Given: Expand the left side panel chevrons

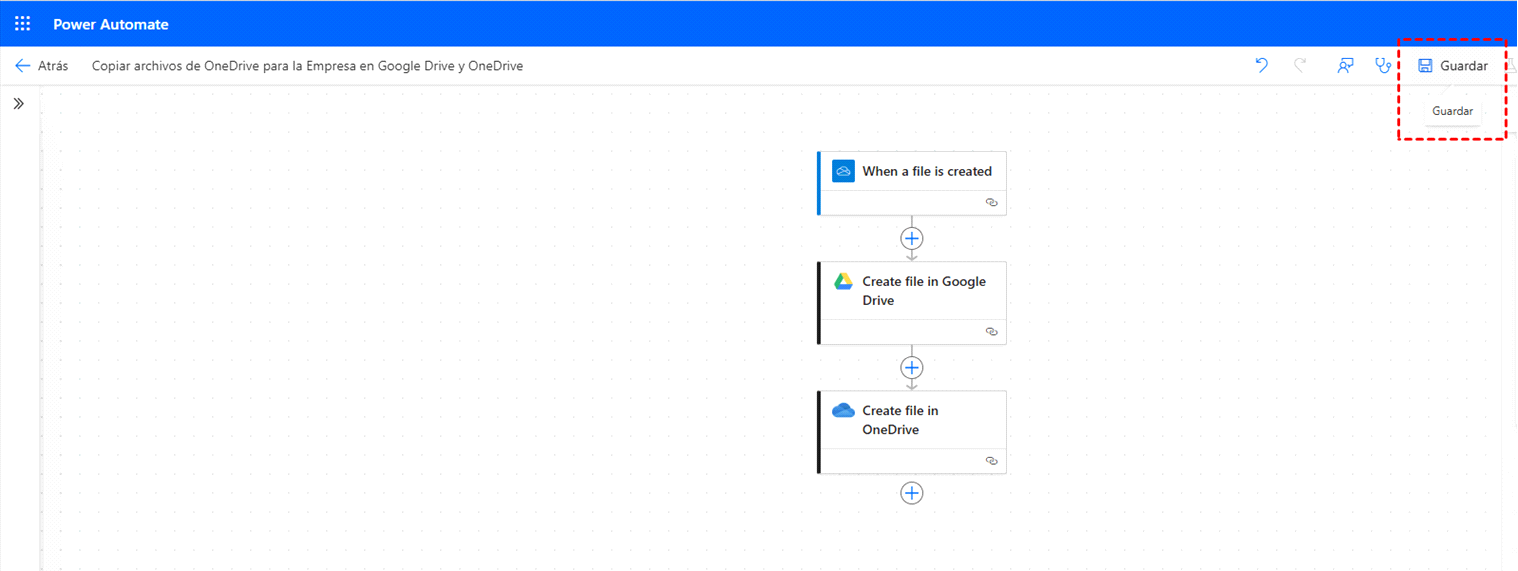Looking at the screenshot, I should tap(18, 103).
